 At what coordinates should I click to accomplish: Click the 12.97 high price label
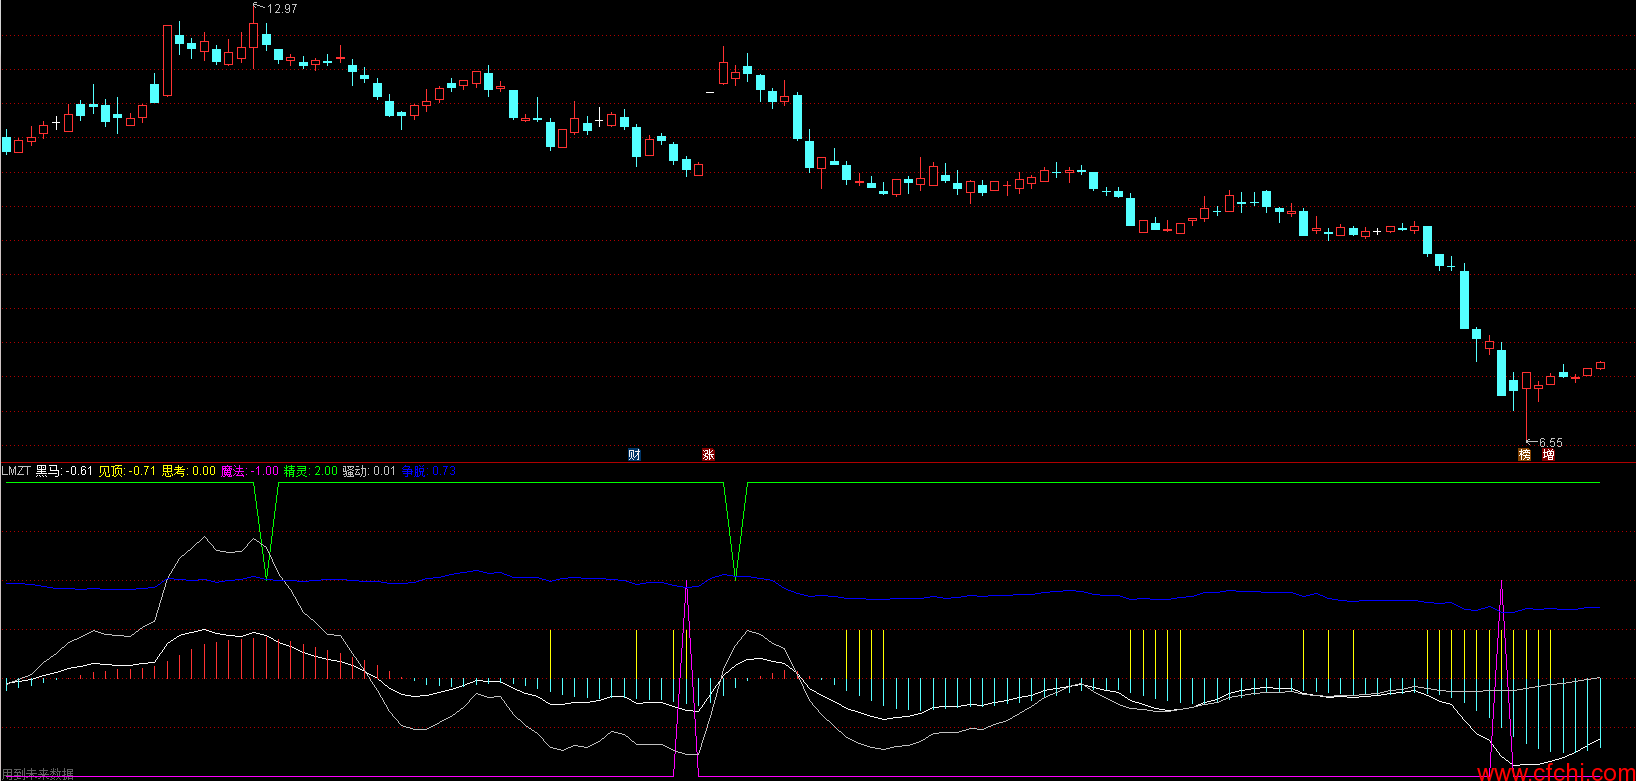point(282,9)
